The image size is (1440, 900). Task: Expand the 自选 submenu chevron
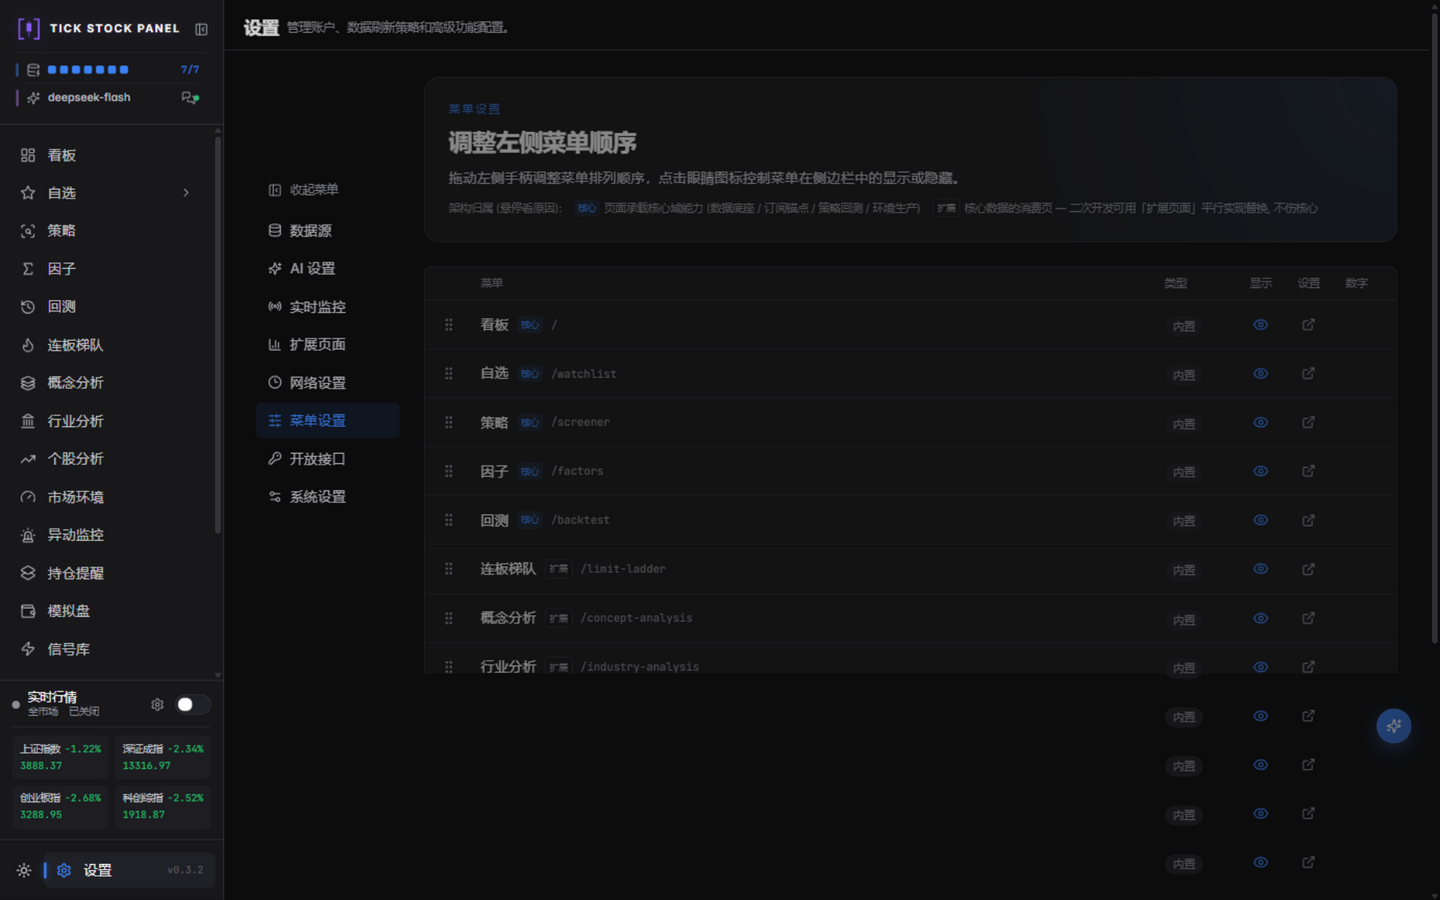(x=186, y=193)
